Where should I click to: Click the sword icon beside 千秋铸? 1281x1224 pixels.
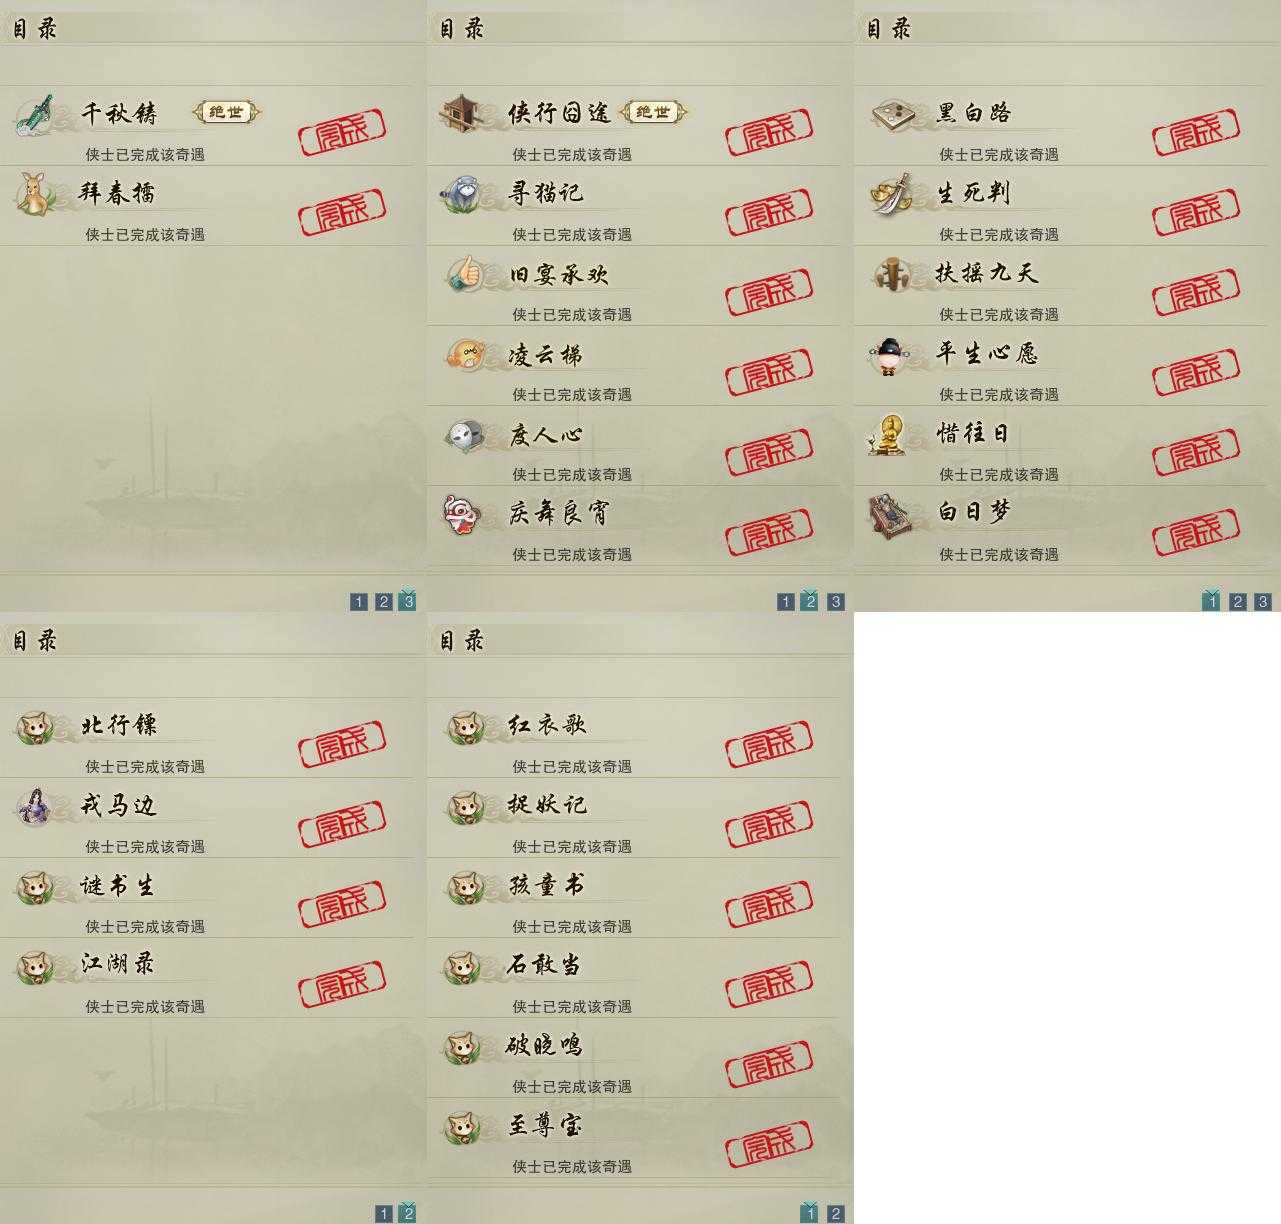click(36, 114)
